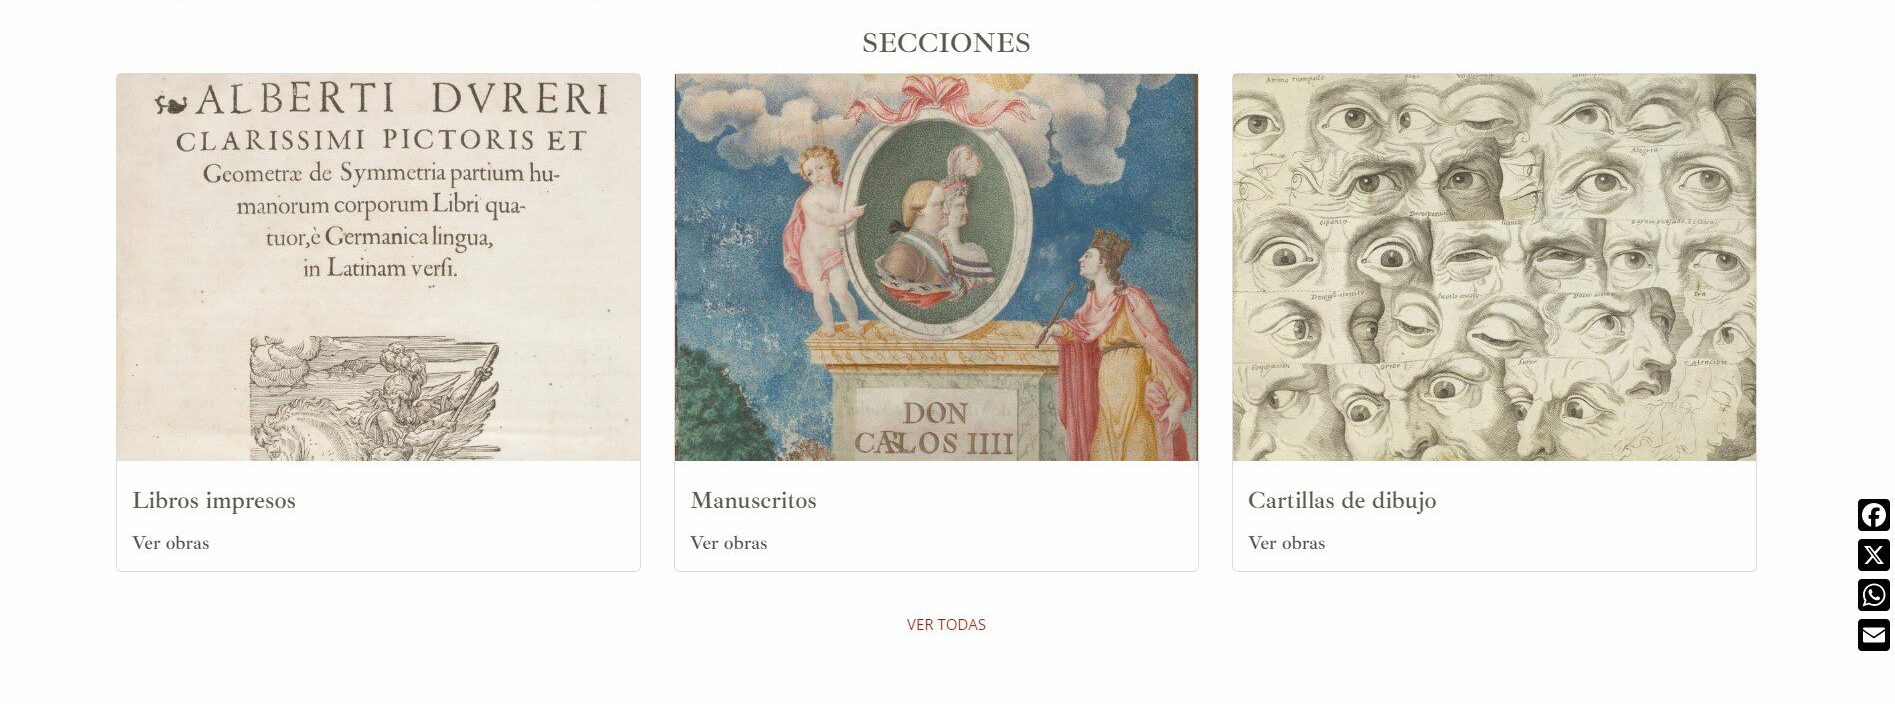Open the Cartillas de dibujo section title
The image size is (1895, 704).
(x=1342, y=500)
